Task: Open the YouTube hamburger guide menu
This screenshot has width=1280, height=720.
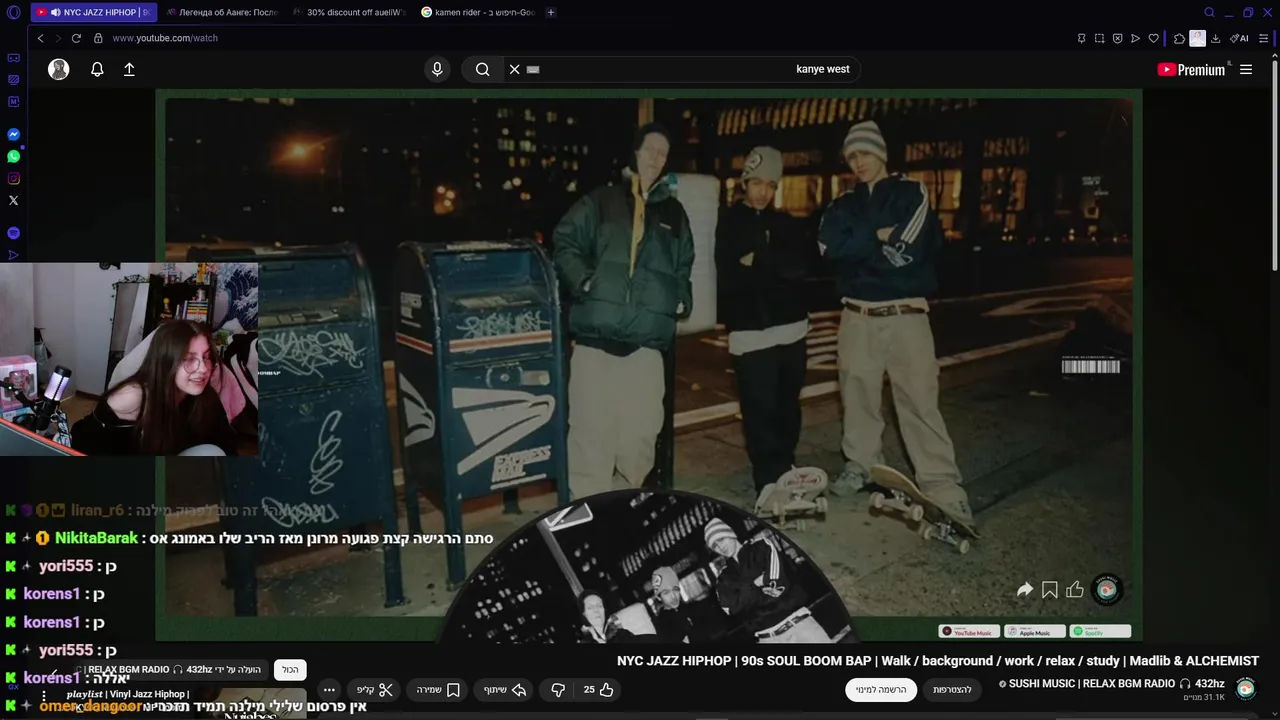Action: tap(1246, 69)
